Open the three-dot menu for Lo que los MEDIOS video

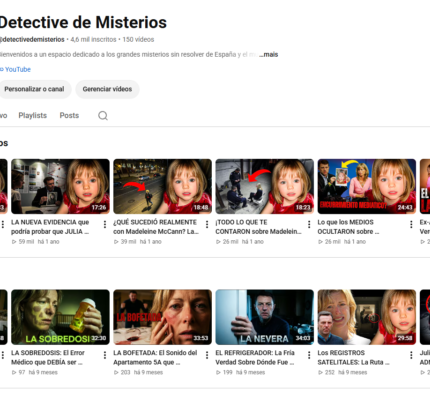click(411, 224)
